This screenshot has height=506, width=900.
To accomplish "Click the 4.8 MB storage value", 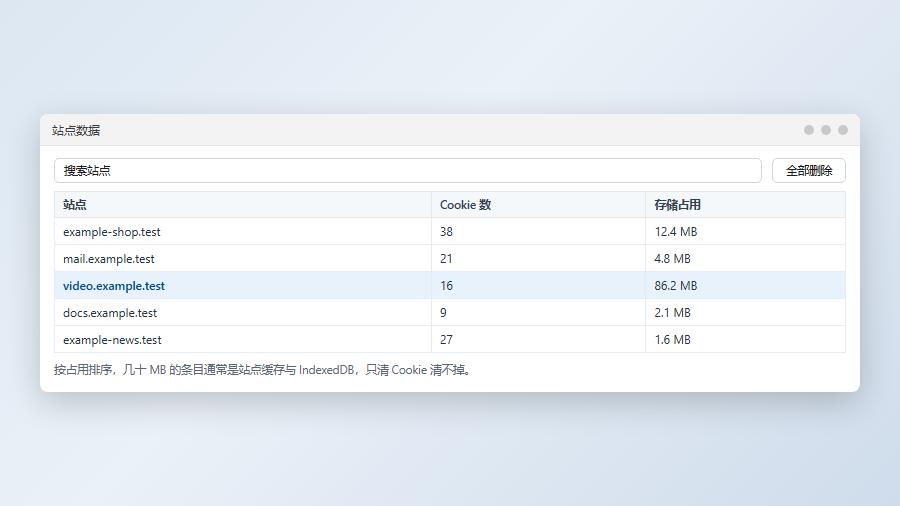I will (x=672, y=259).
